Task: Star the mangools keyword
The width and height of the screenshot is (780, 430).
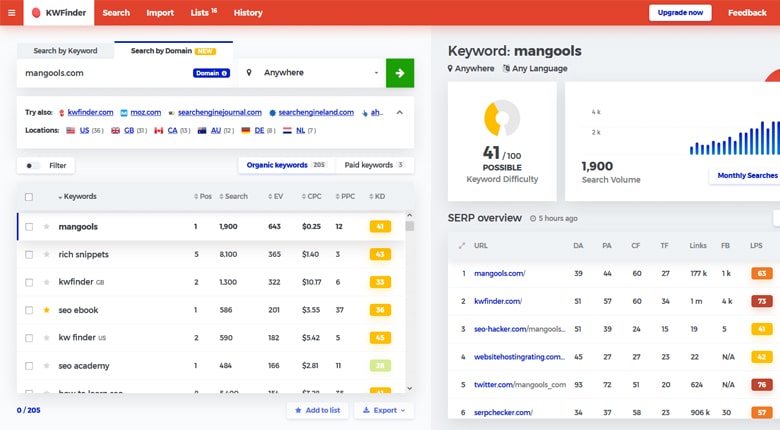Action: click(x=47, y=226)
